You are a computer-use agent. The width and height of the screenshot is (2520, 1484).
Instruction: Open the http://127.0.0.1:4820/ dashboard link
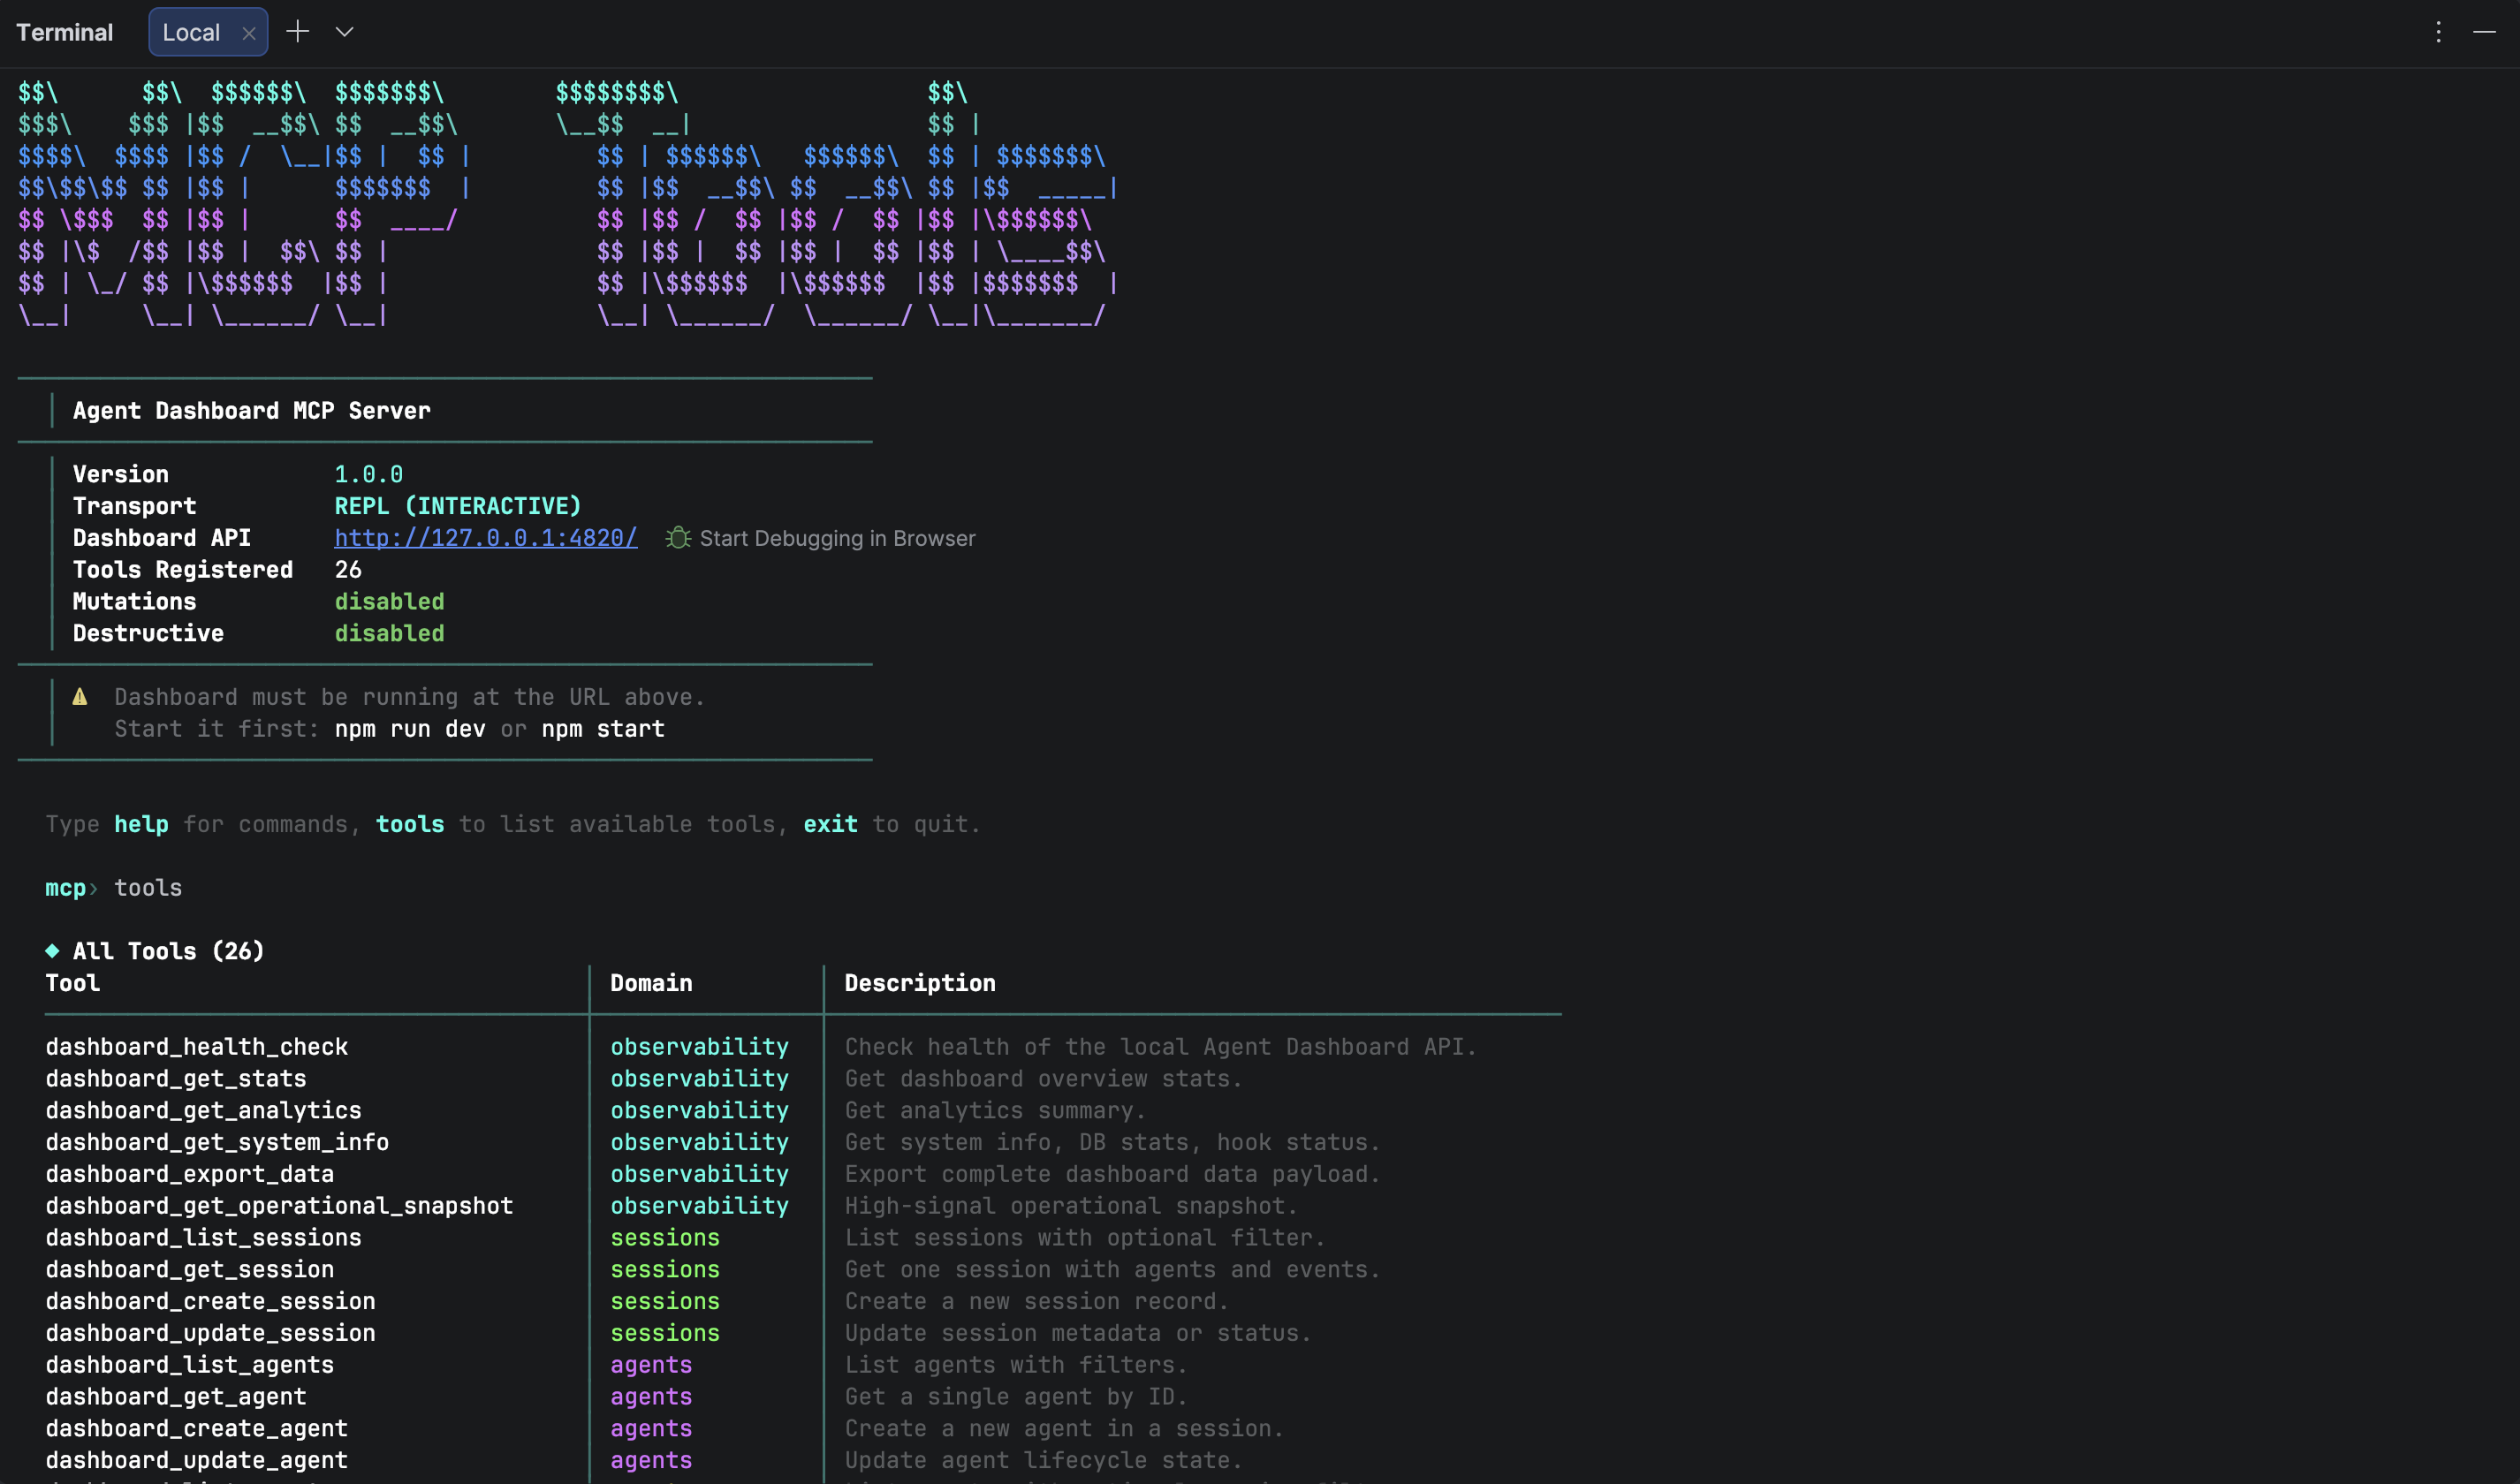click(x=485, y=538)
